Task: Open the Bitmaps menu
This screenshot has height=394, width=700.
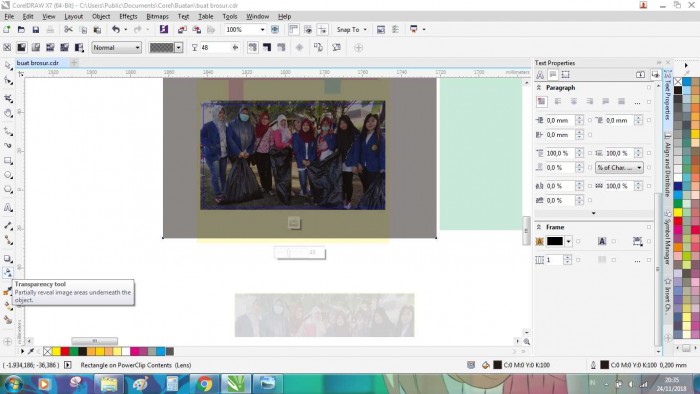Action: [x=157, y=17]
